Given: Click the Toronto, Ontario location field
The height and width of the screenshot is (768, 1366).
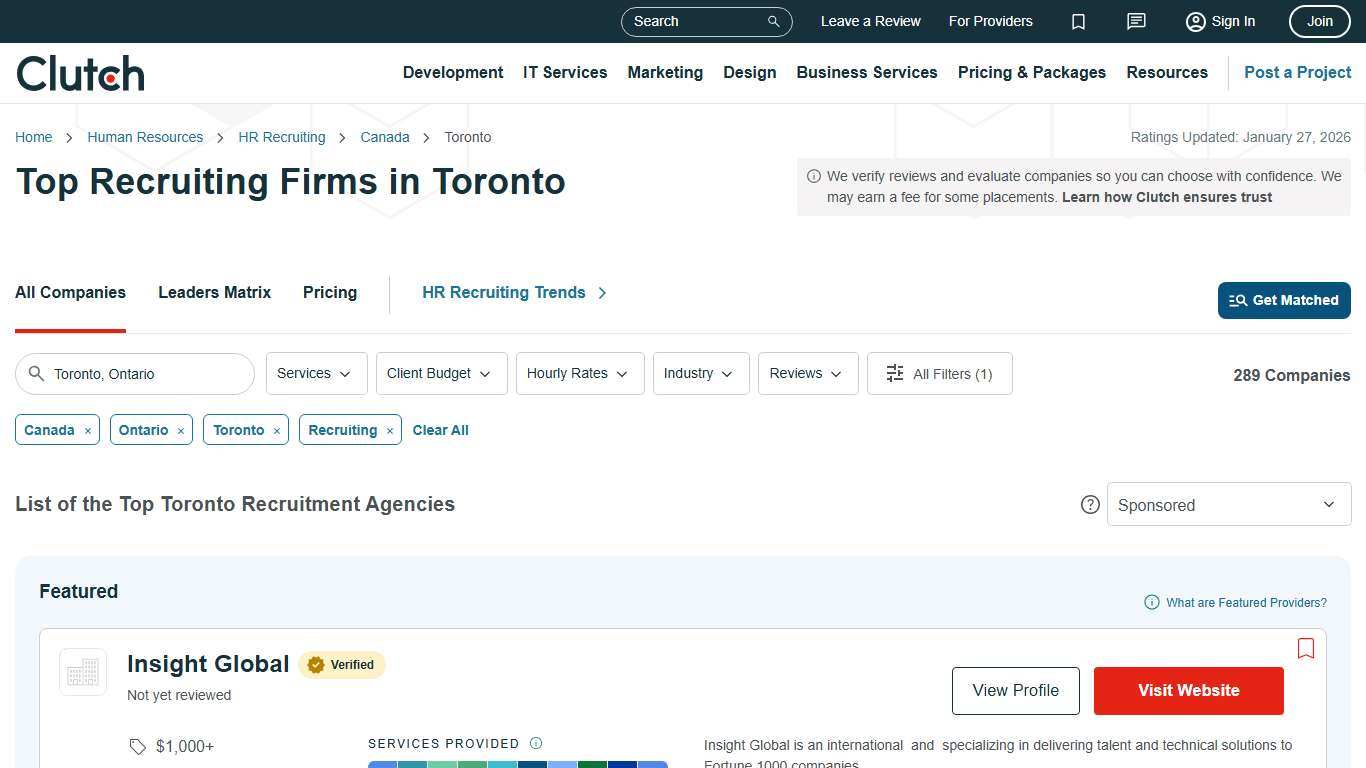Looking at the screenshot, I should coord(135,373).
